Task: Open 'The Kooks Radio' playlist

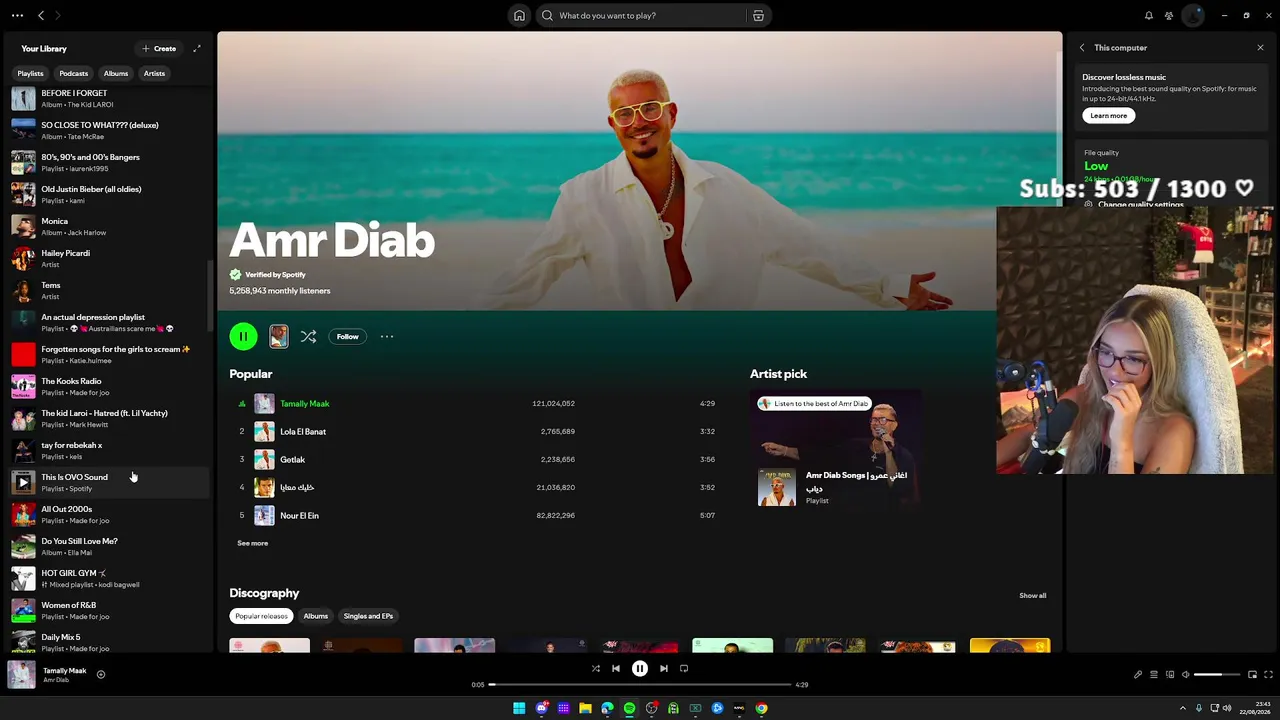Action: click(108, 385)
